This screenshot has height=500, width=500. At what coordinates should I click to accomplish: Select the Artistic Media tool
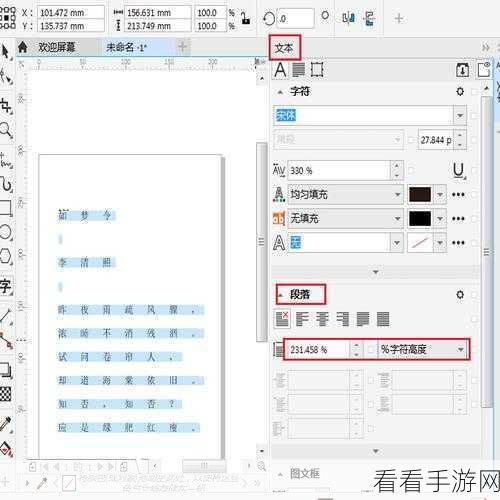click(x=6, y=184)
